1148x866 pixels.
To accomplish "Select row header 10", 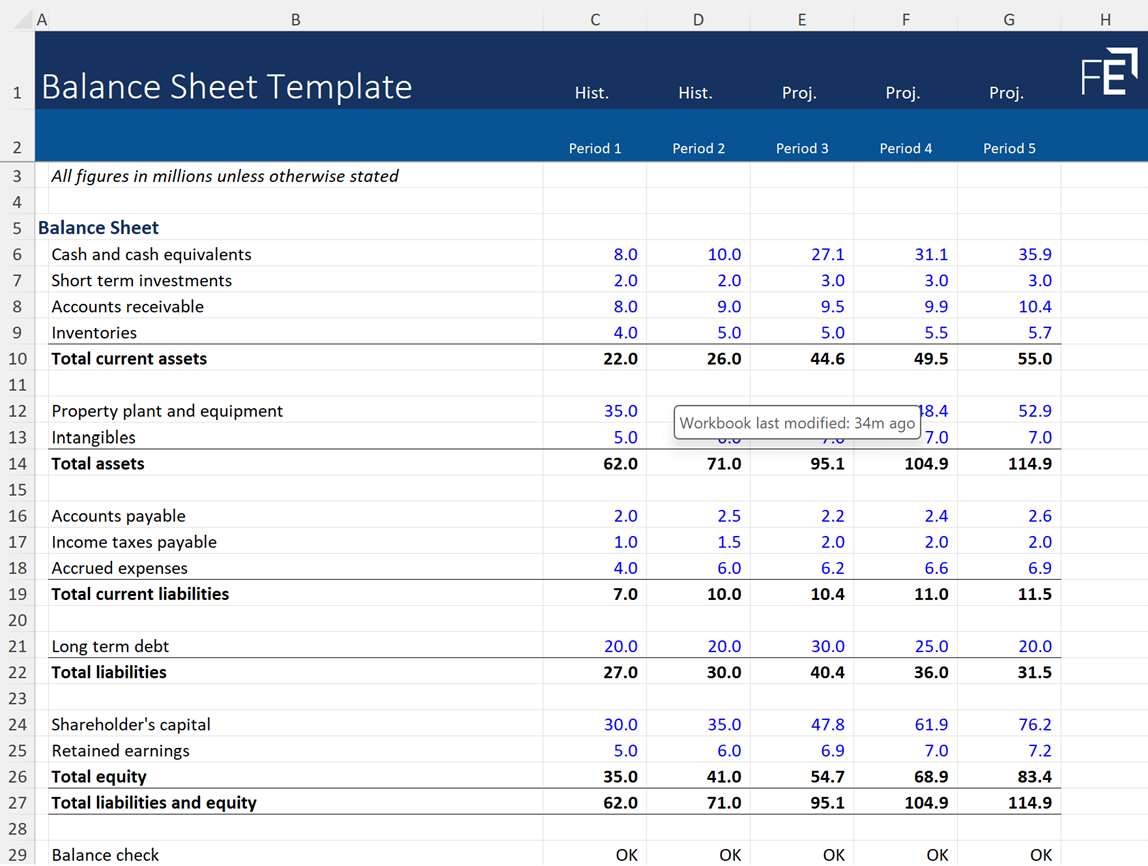I will 17,358.
